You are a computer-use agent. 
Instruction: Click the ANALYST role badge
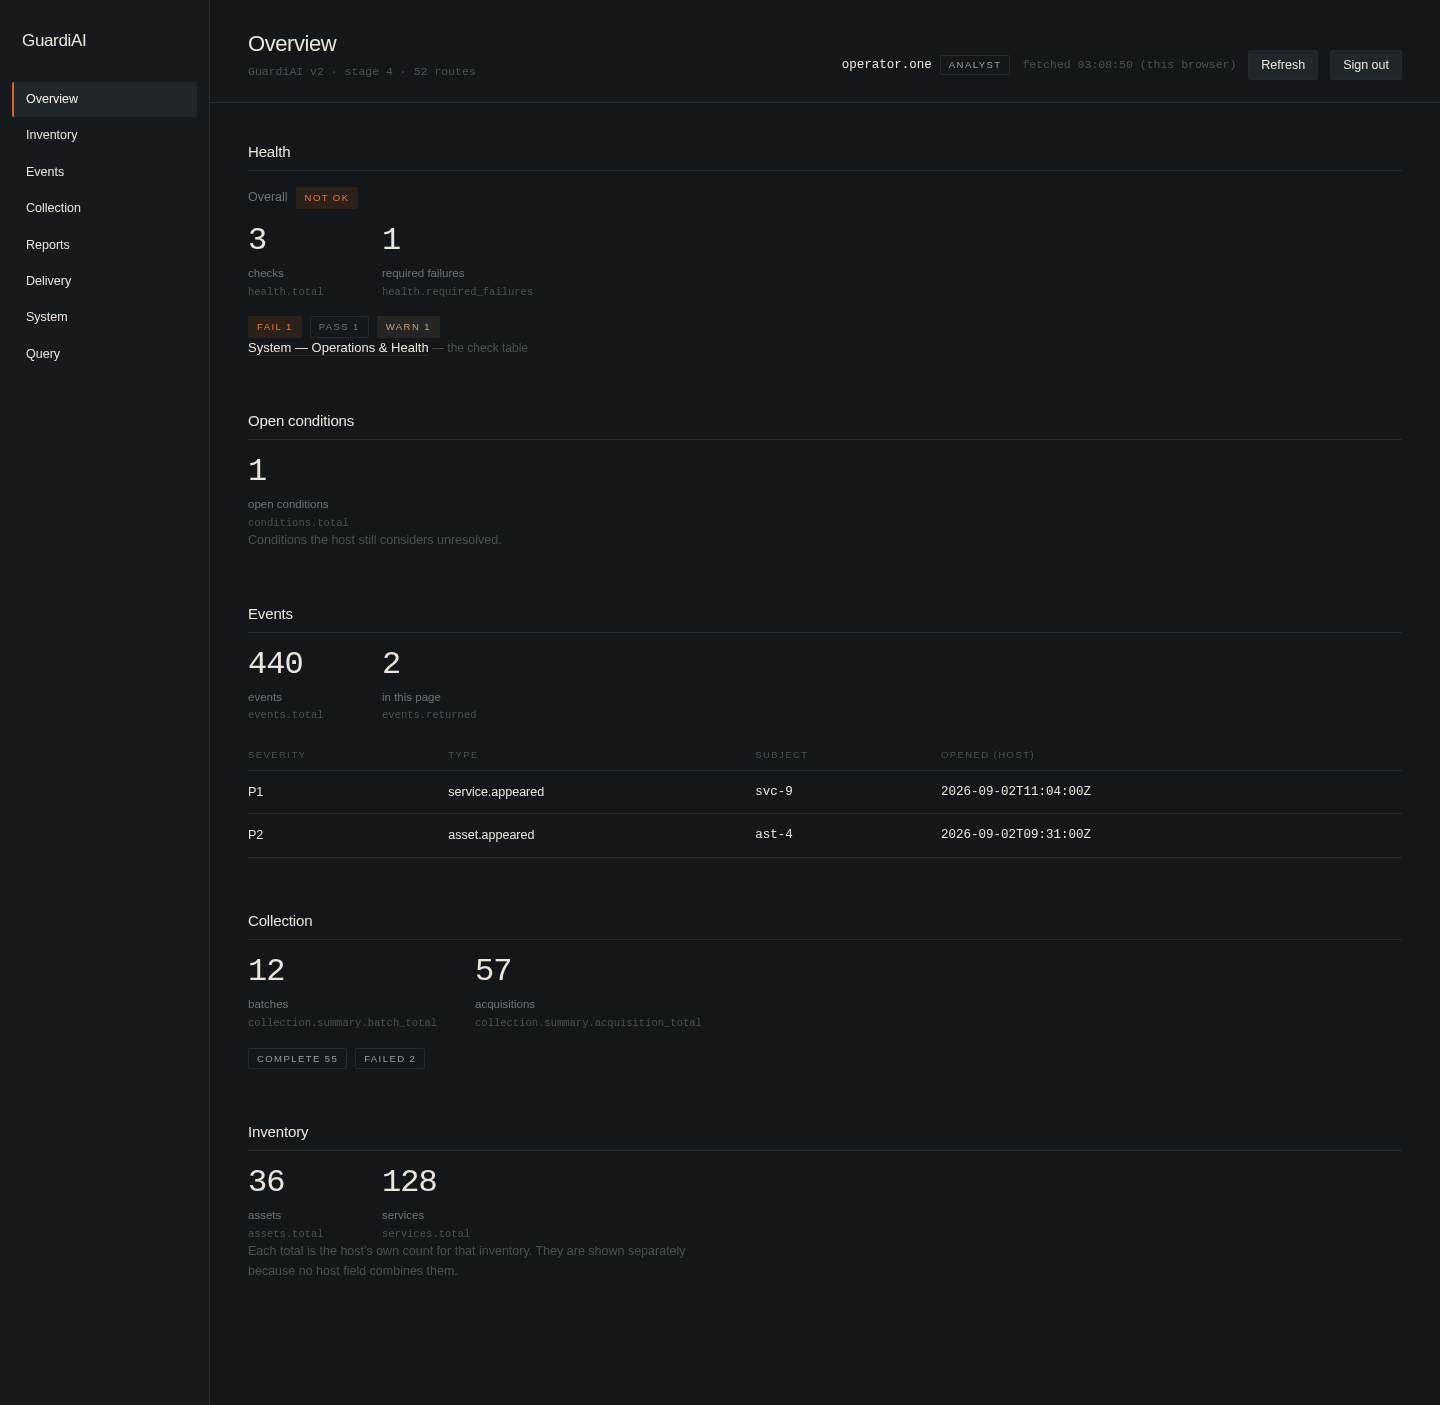[975, 65]
